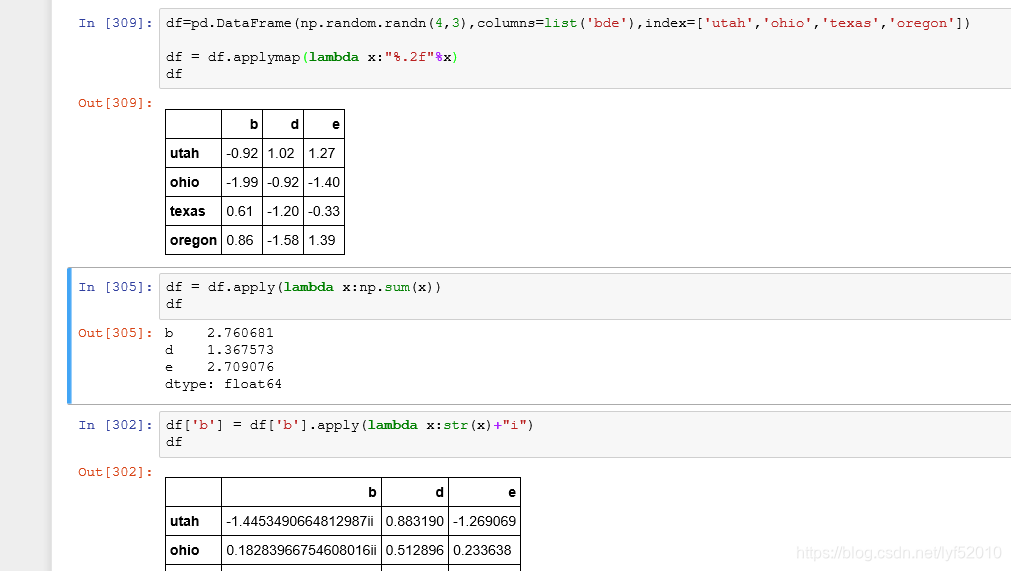Select the 'utah' row header in first table
This screenshot has height=571, width=1011.
point(193,153)
